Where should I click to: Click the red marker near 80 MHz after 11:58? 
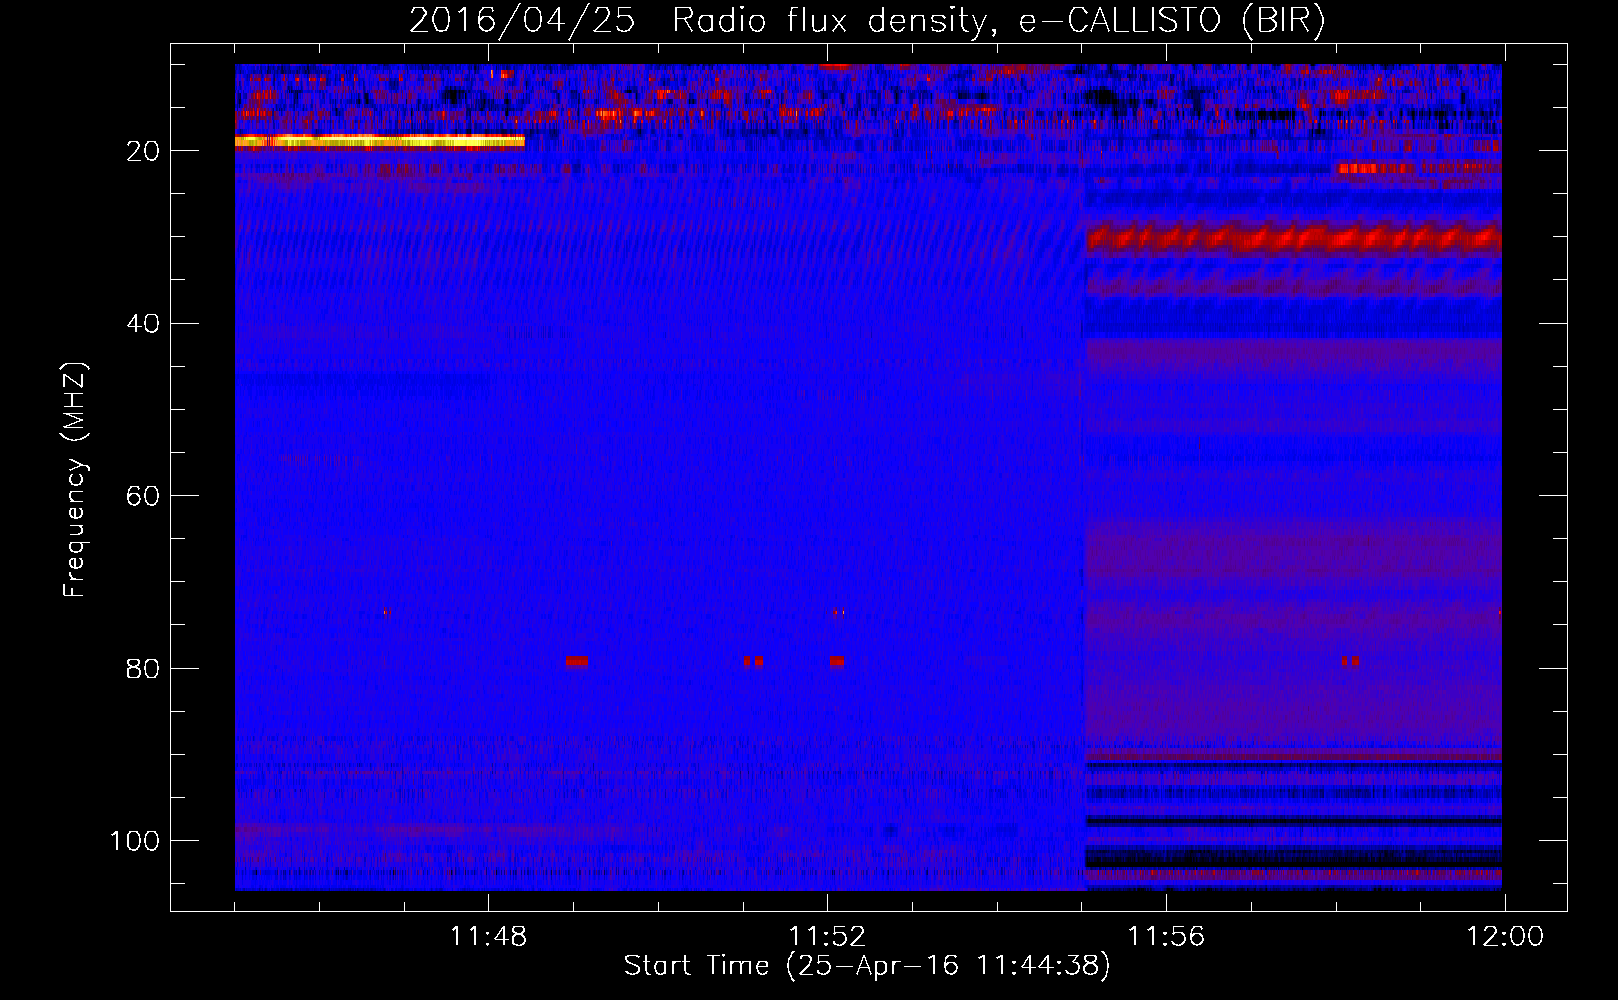[x=1351, y=661]
